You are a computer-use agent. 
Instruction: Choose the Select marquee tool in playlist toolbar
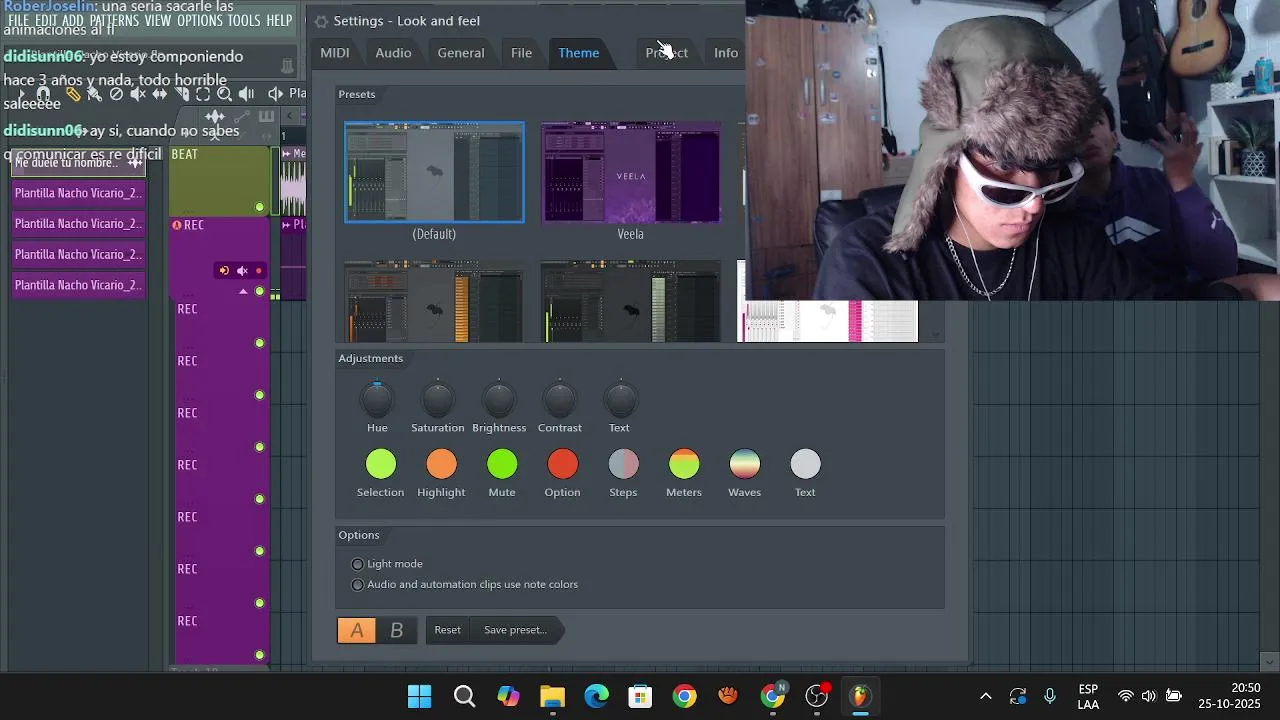tap(203, 94)
